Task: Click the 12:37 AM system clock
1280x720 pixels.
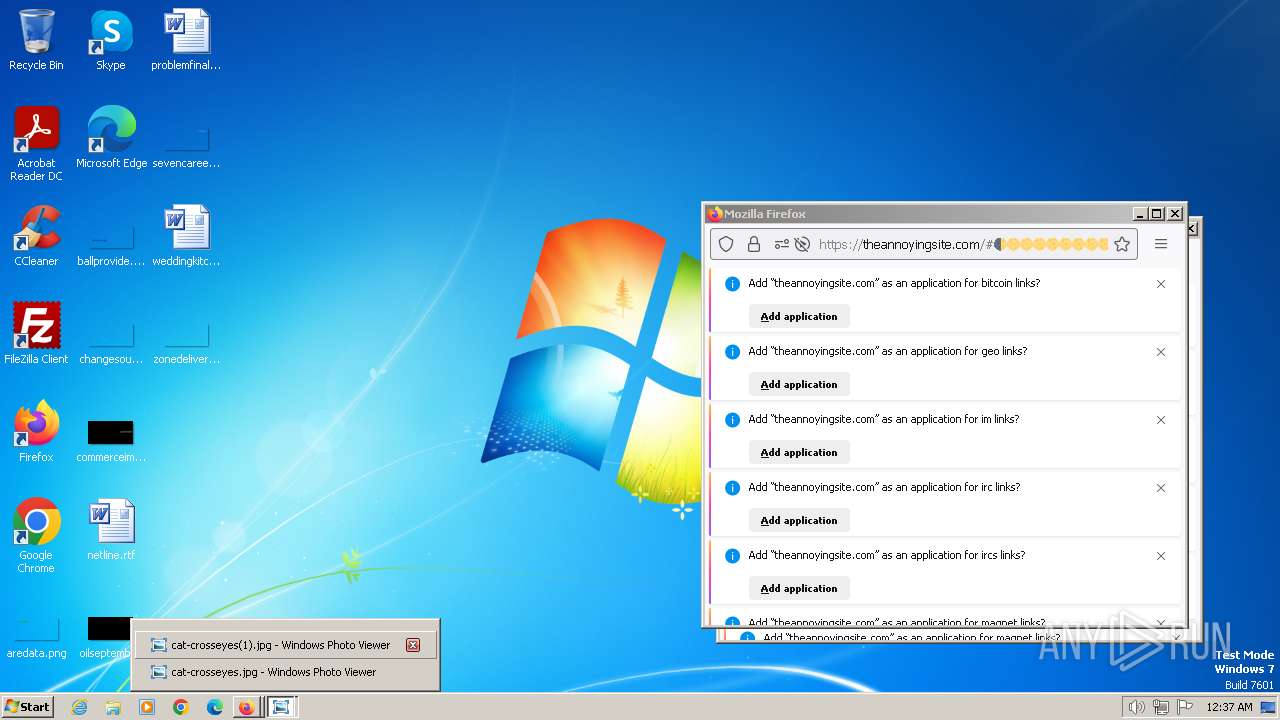Action: 1229,707
